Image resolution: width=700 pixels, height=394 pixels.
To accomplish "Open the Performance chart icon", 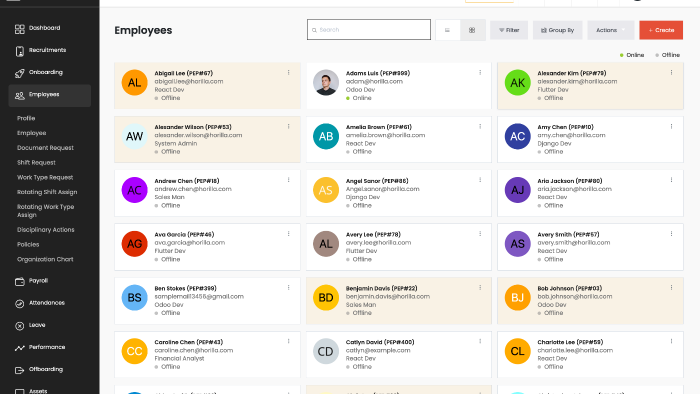I will [19, 348].
